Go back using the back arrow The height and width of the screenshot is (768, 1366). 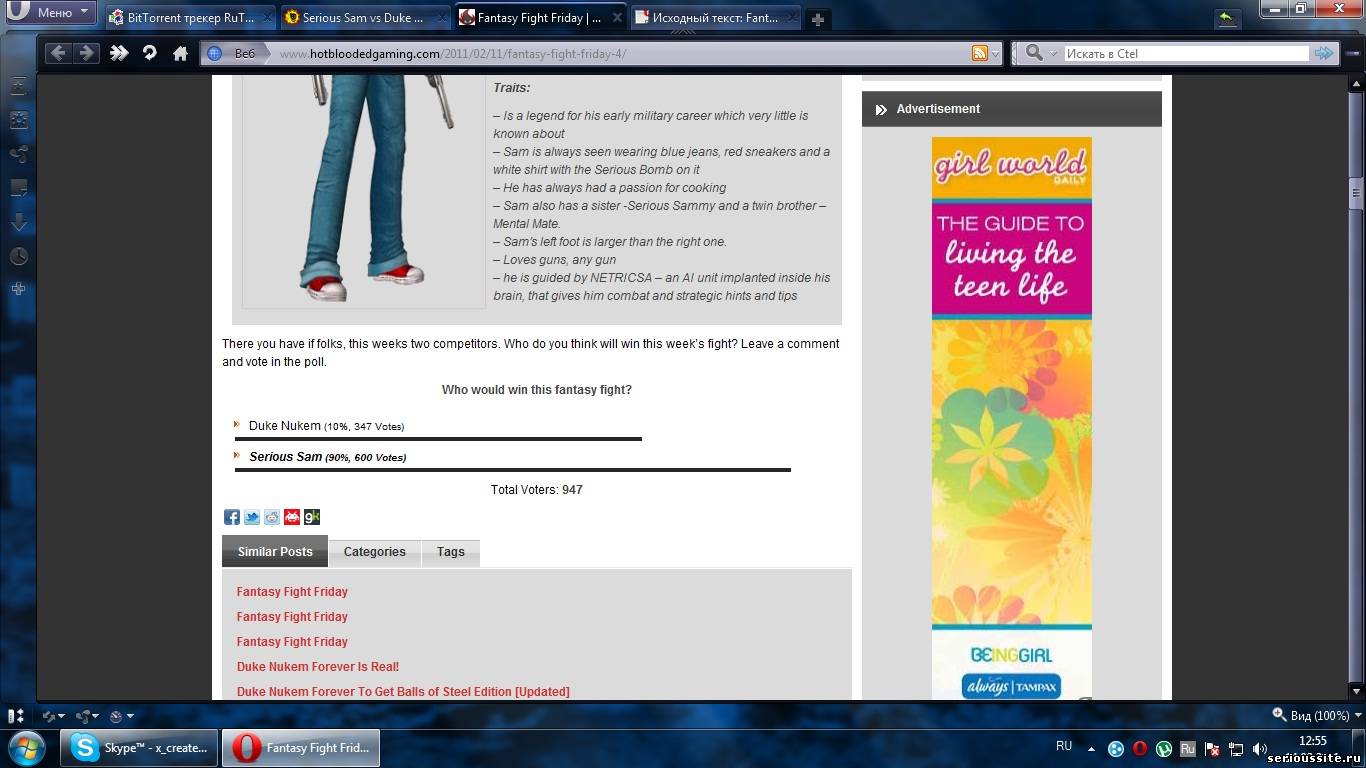[x=57, y=53]
